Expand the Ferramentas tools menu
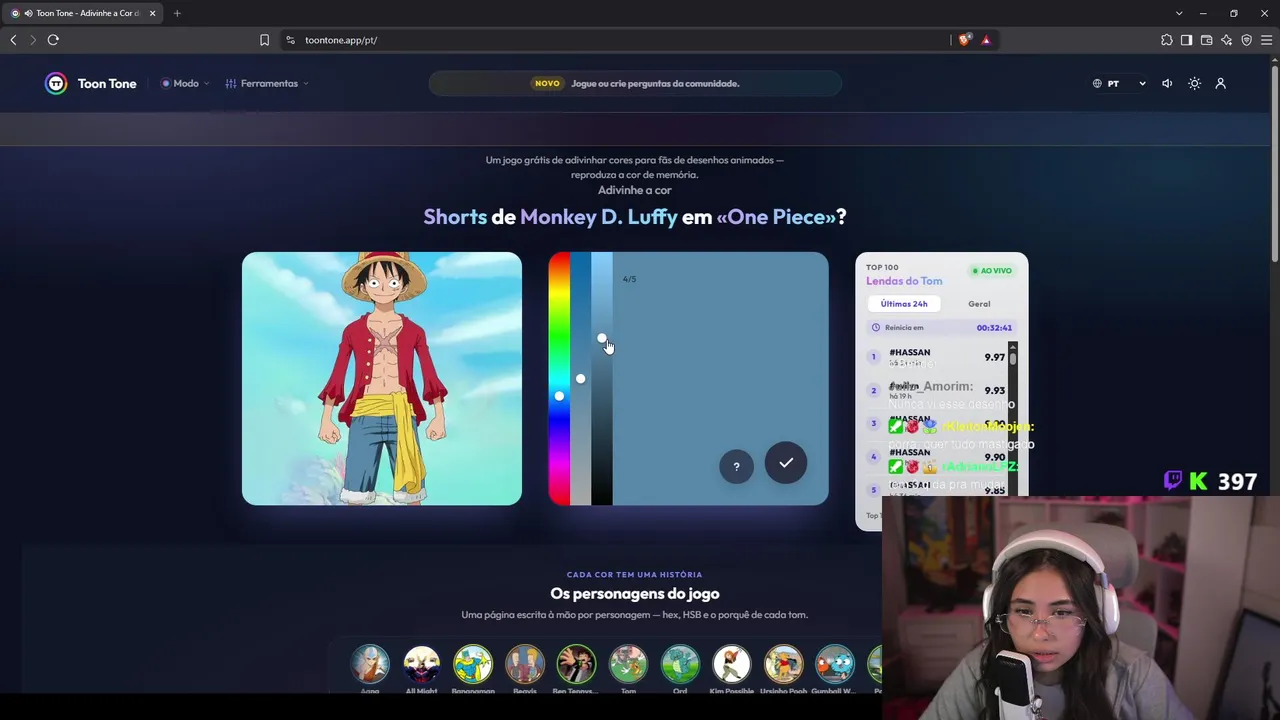 pyautogui.click(x=267, y=83)
